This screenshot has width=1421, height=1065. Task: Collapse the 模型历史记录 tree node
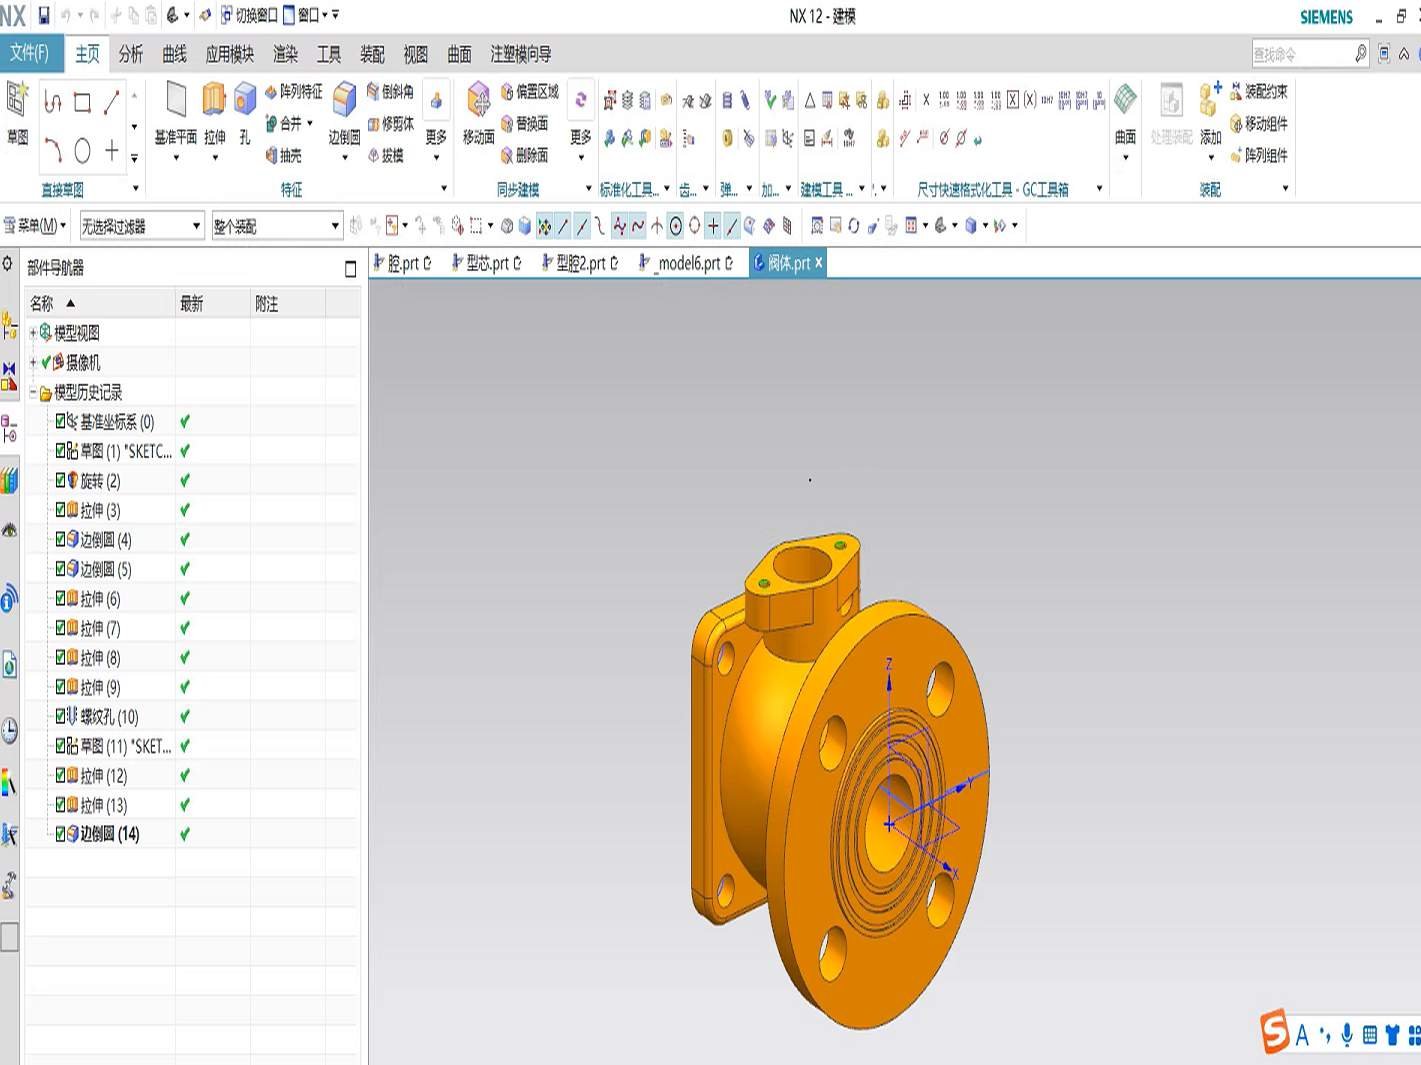(x=33, y=392)
